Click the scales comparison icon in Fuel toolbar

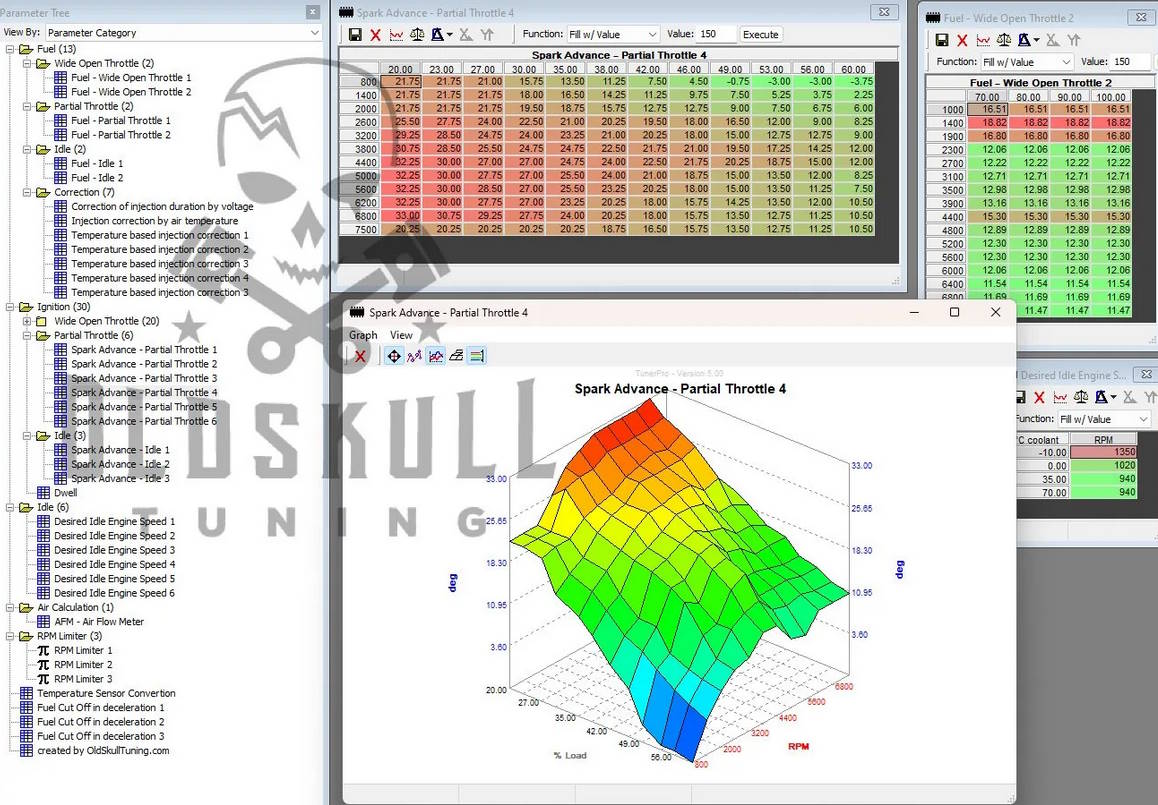1004,40
